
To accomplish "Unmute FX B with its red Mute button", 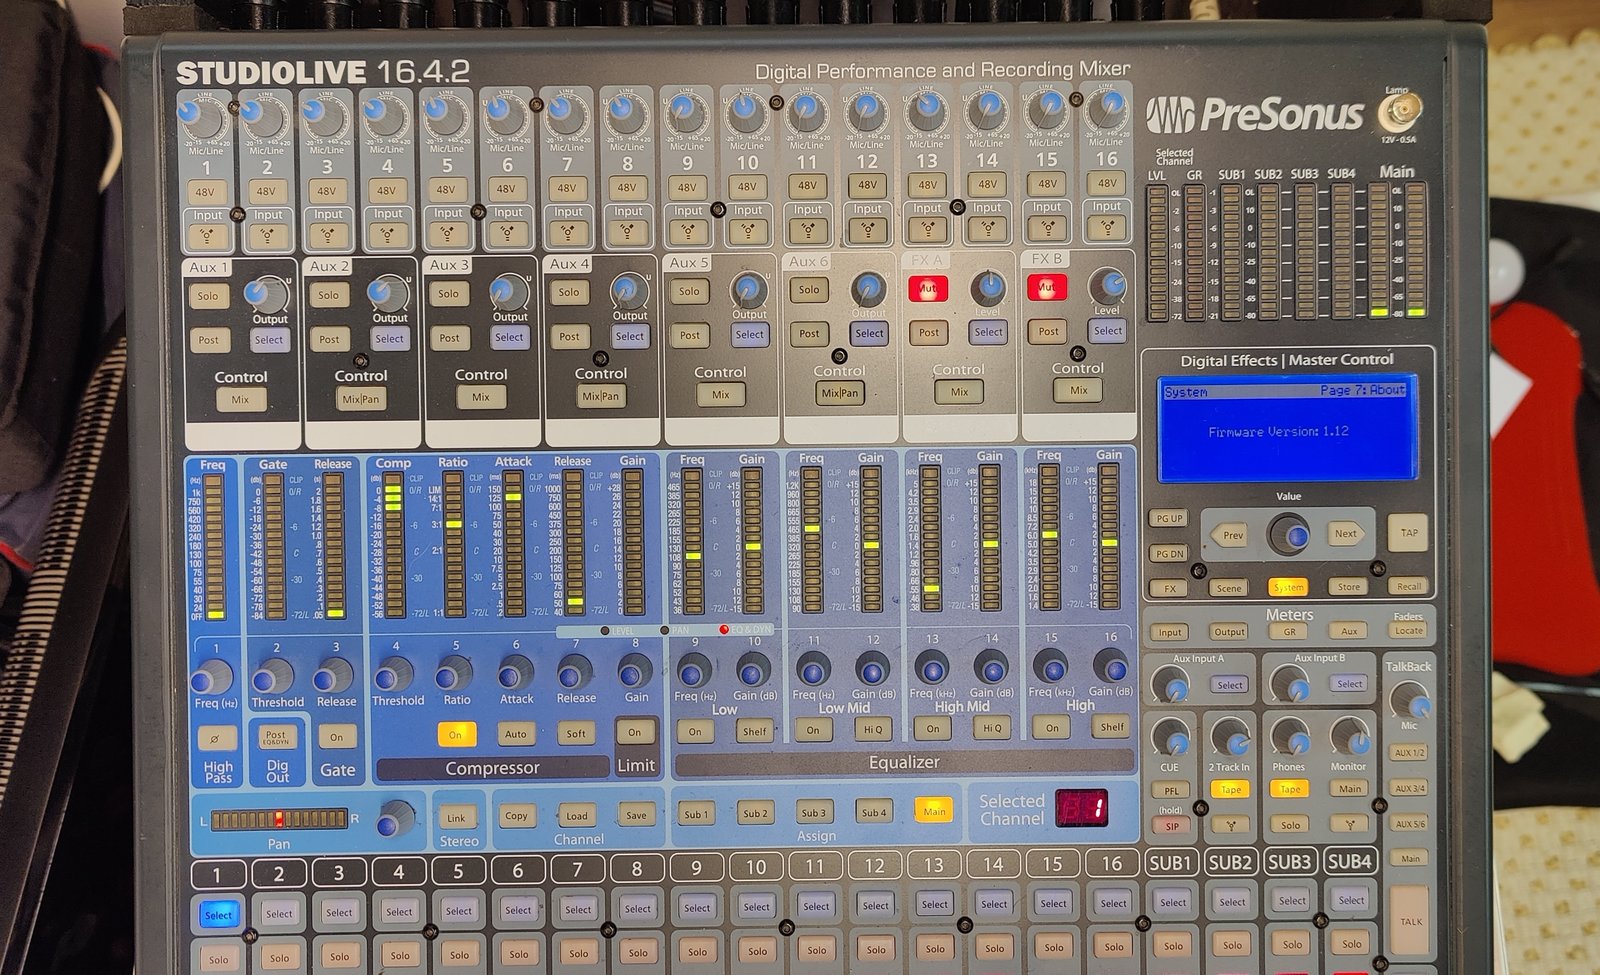I will pos(1047,287).
